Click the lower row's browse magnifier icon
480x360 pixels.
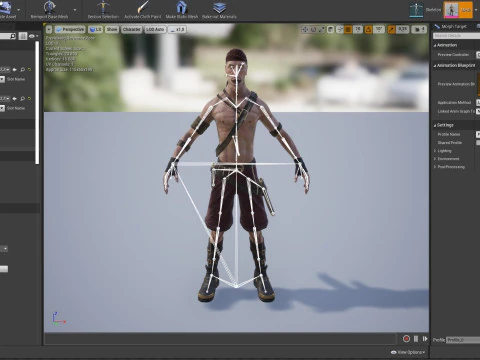point(22,99)
